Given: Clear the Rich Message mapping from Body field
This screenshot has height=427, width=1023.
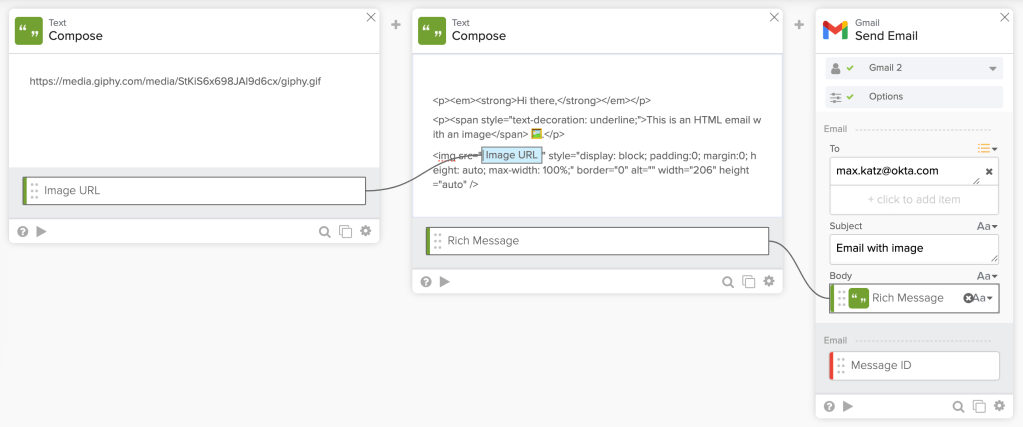Looking at the screenshot, I should (968, 298).
